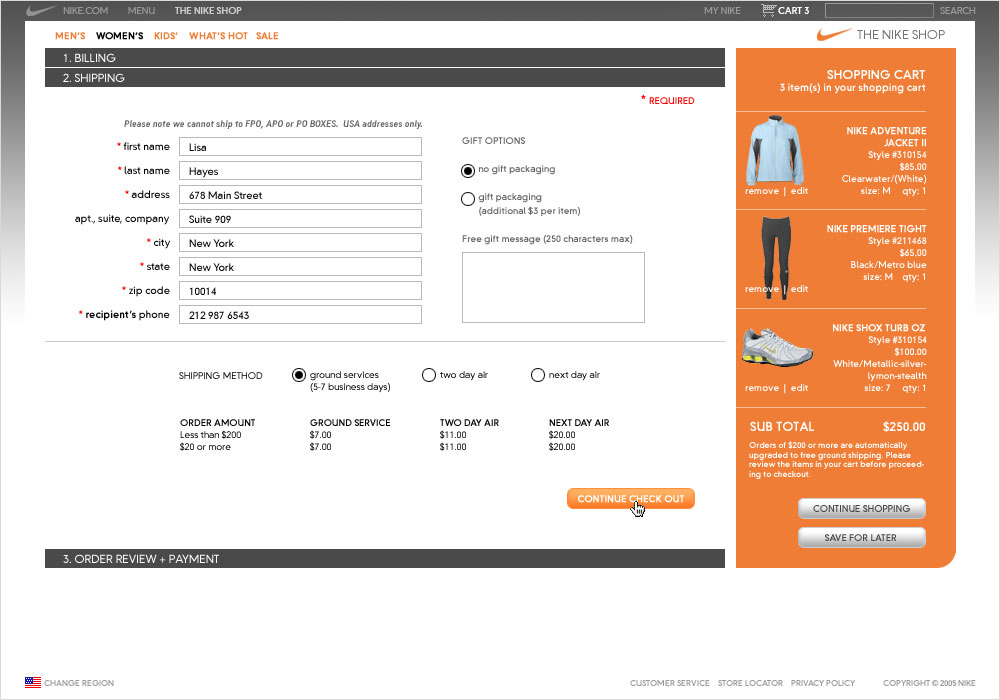
Task: Click the orange Nike Shop swoosh logo
Action: click(833, 34)
